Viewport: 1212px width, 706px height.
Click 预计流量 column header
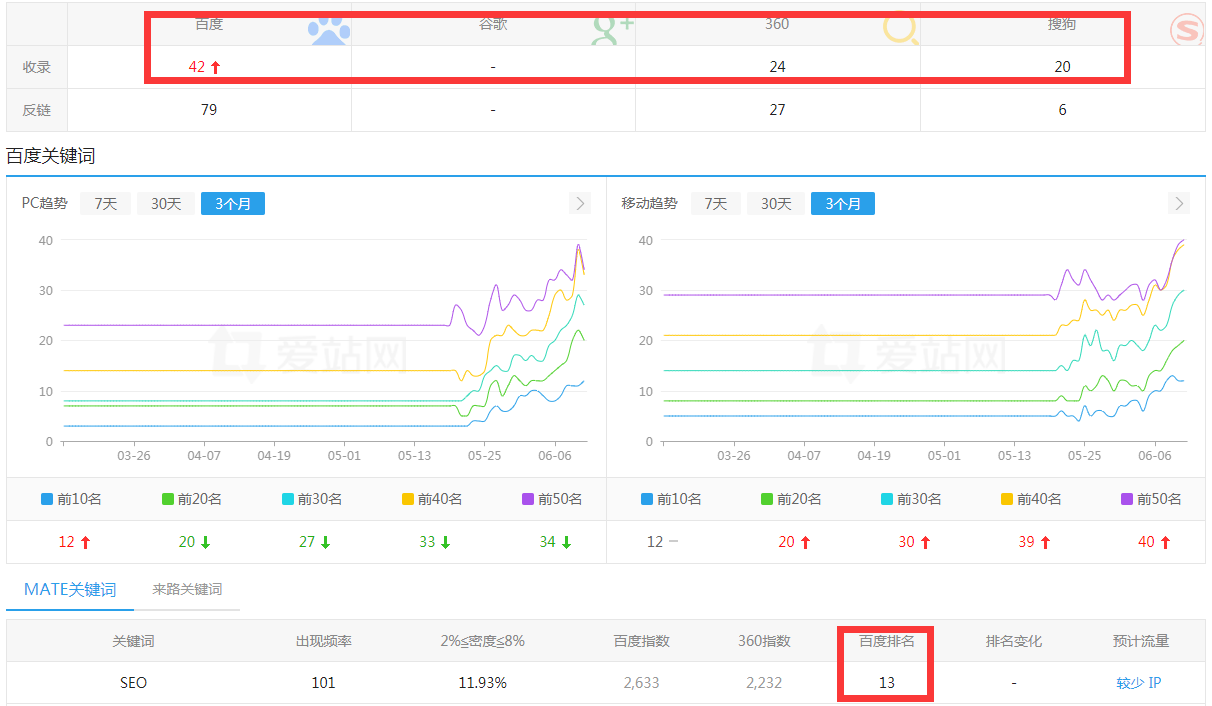pyautogui.click(x=1141, y=641)
